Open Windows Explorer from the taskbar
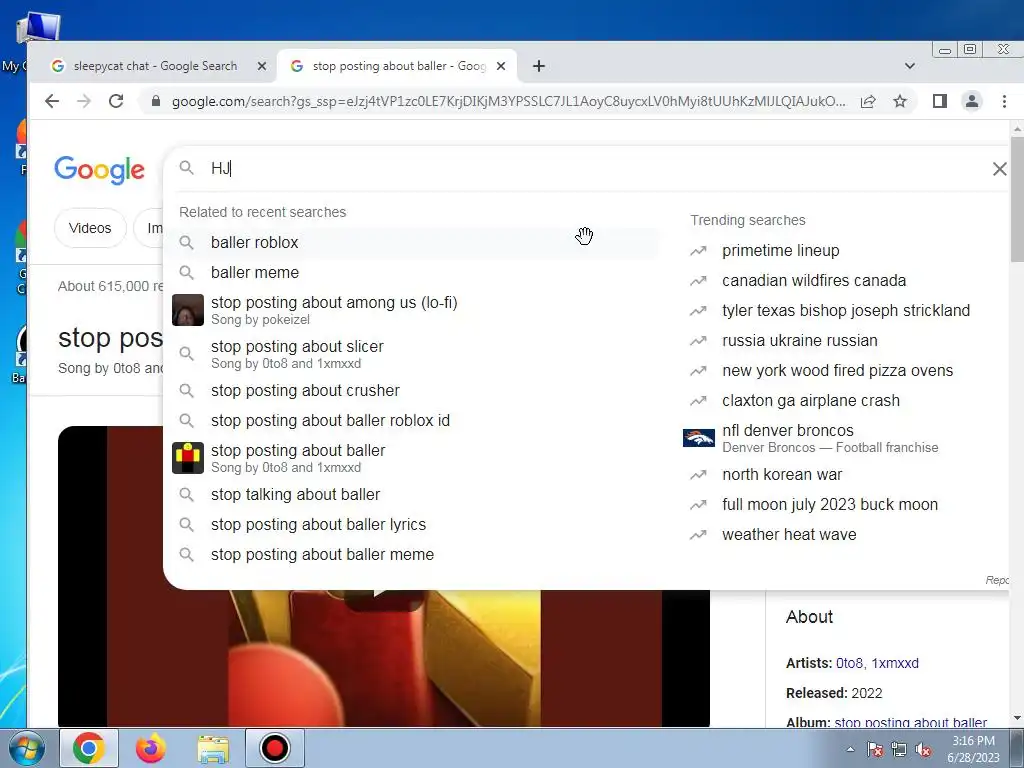This screenshot has width=1024, height=768. coord(213,748)
